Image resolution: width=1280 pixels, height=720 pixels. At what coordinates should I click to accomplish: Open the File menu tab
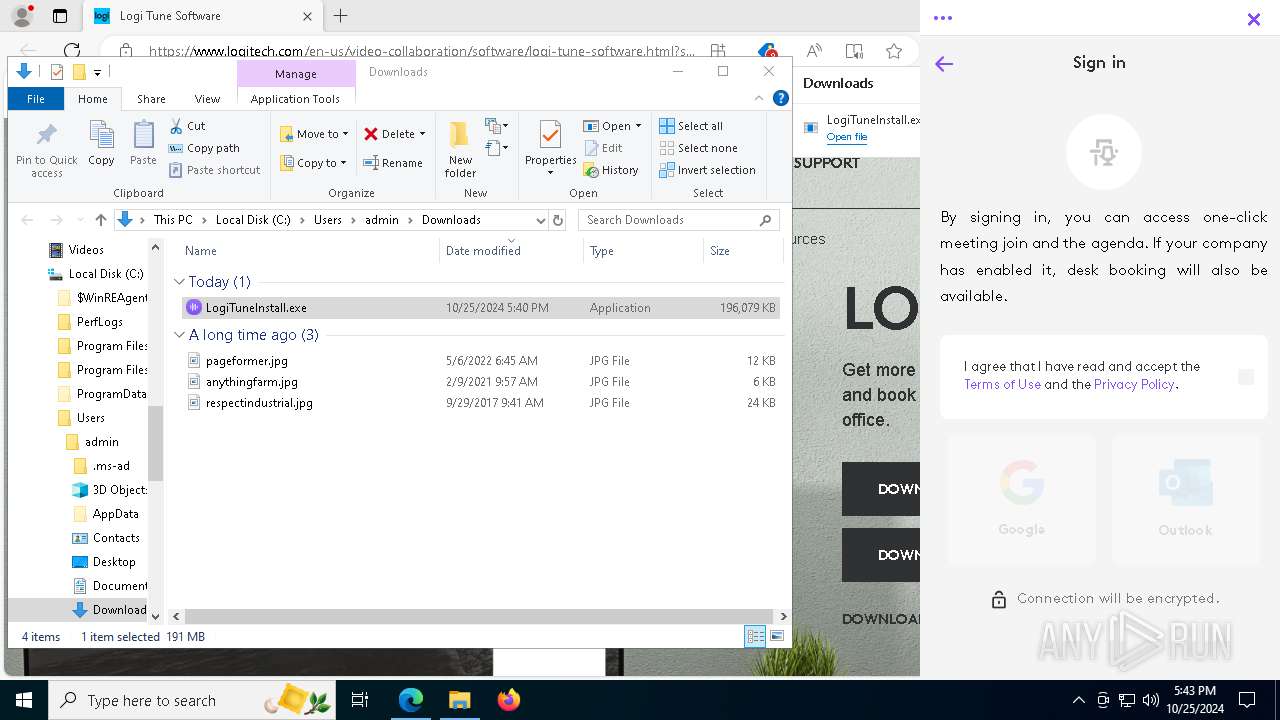[36, 99]
